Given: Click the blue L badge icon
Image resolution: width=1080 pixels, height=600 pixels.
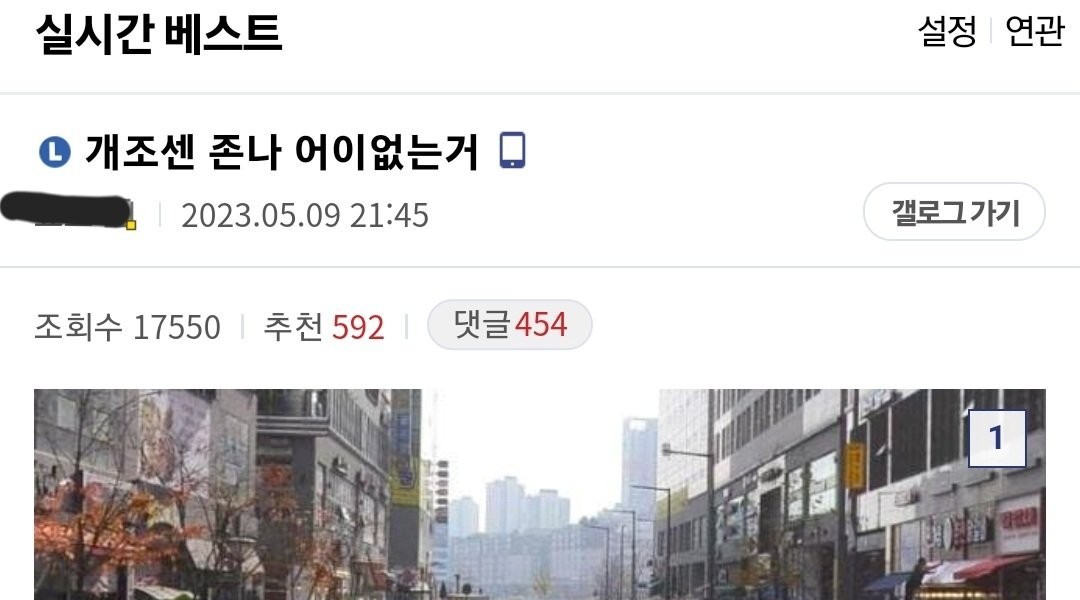Looking at the screenshot, I should pos(55,152).
